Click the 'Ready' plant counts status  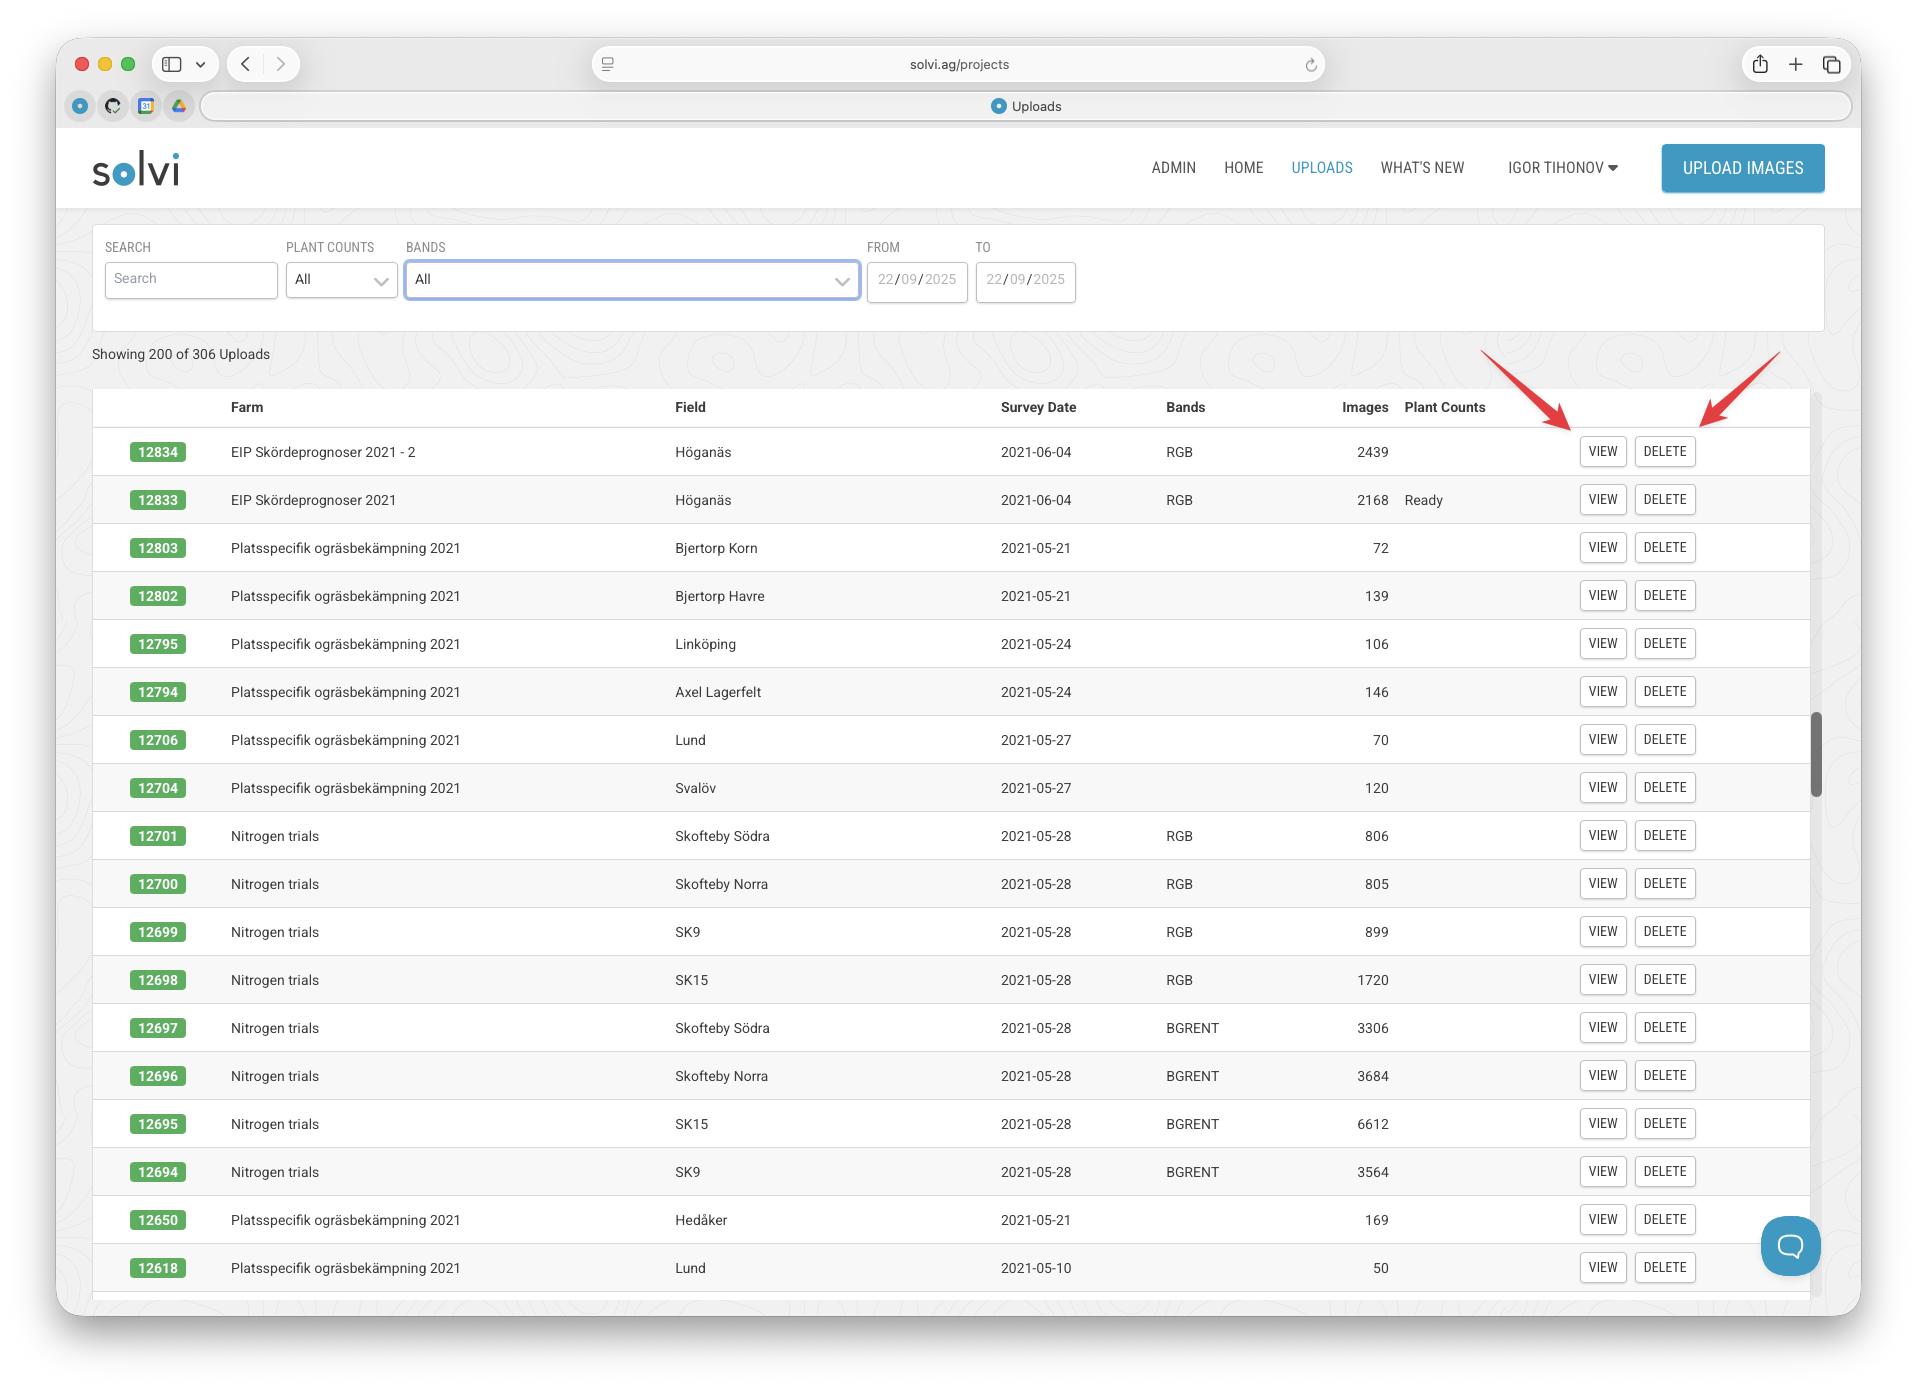[1423, 500]
